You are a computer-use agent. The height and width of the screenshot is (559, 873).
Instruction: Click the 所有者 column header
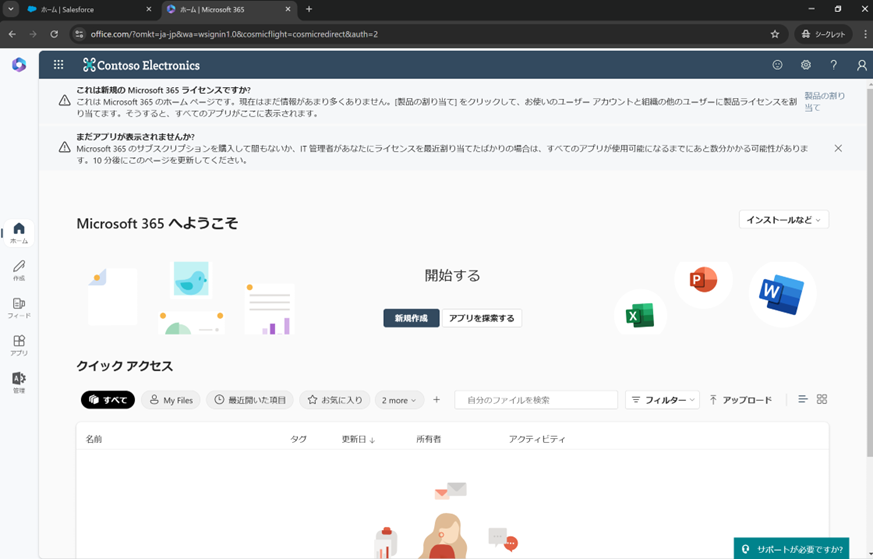[x=429, y=439]
